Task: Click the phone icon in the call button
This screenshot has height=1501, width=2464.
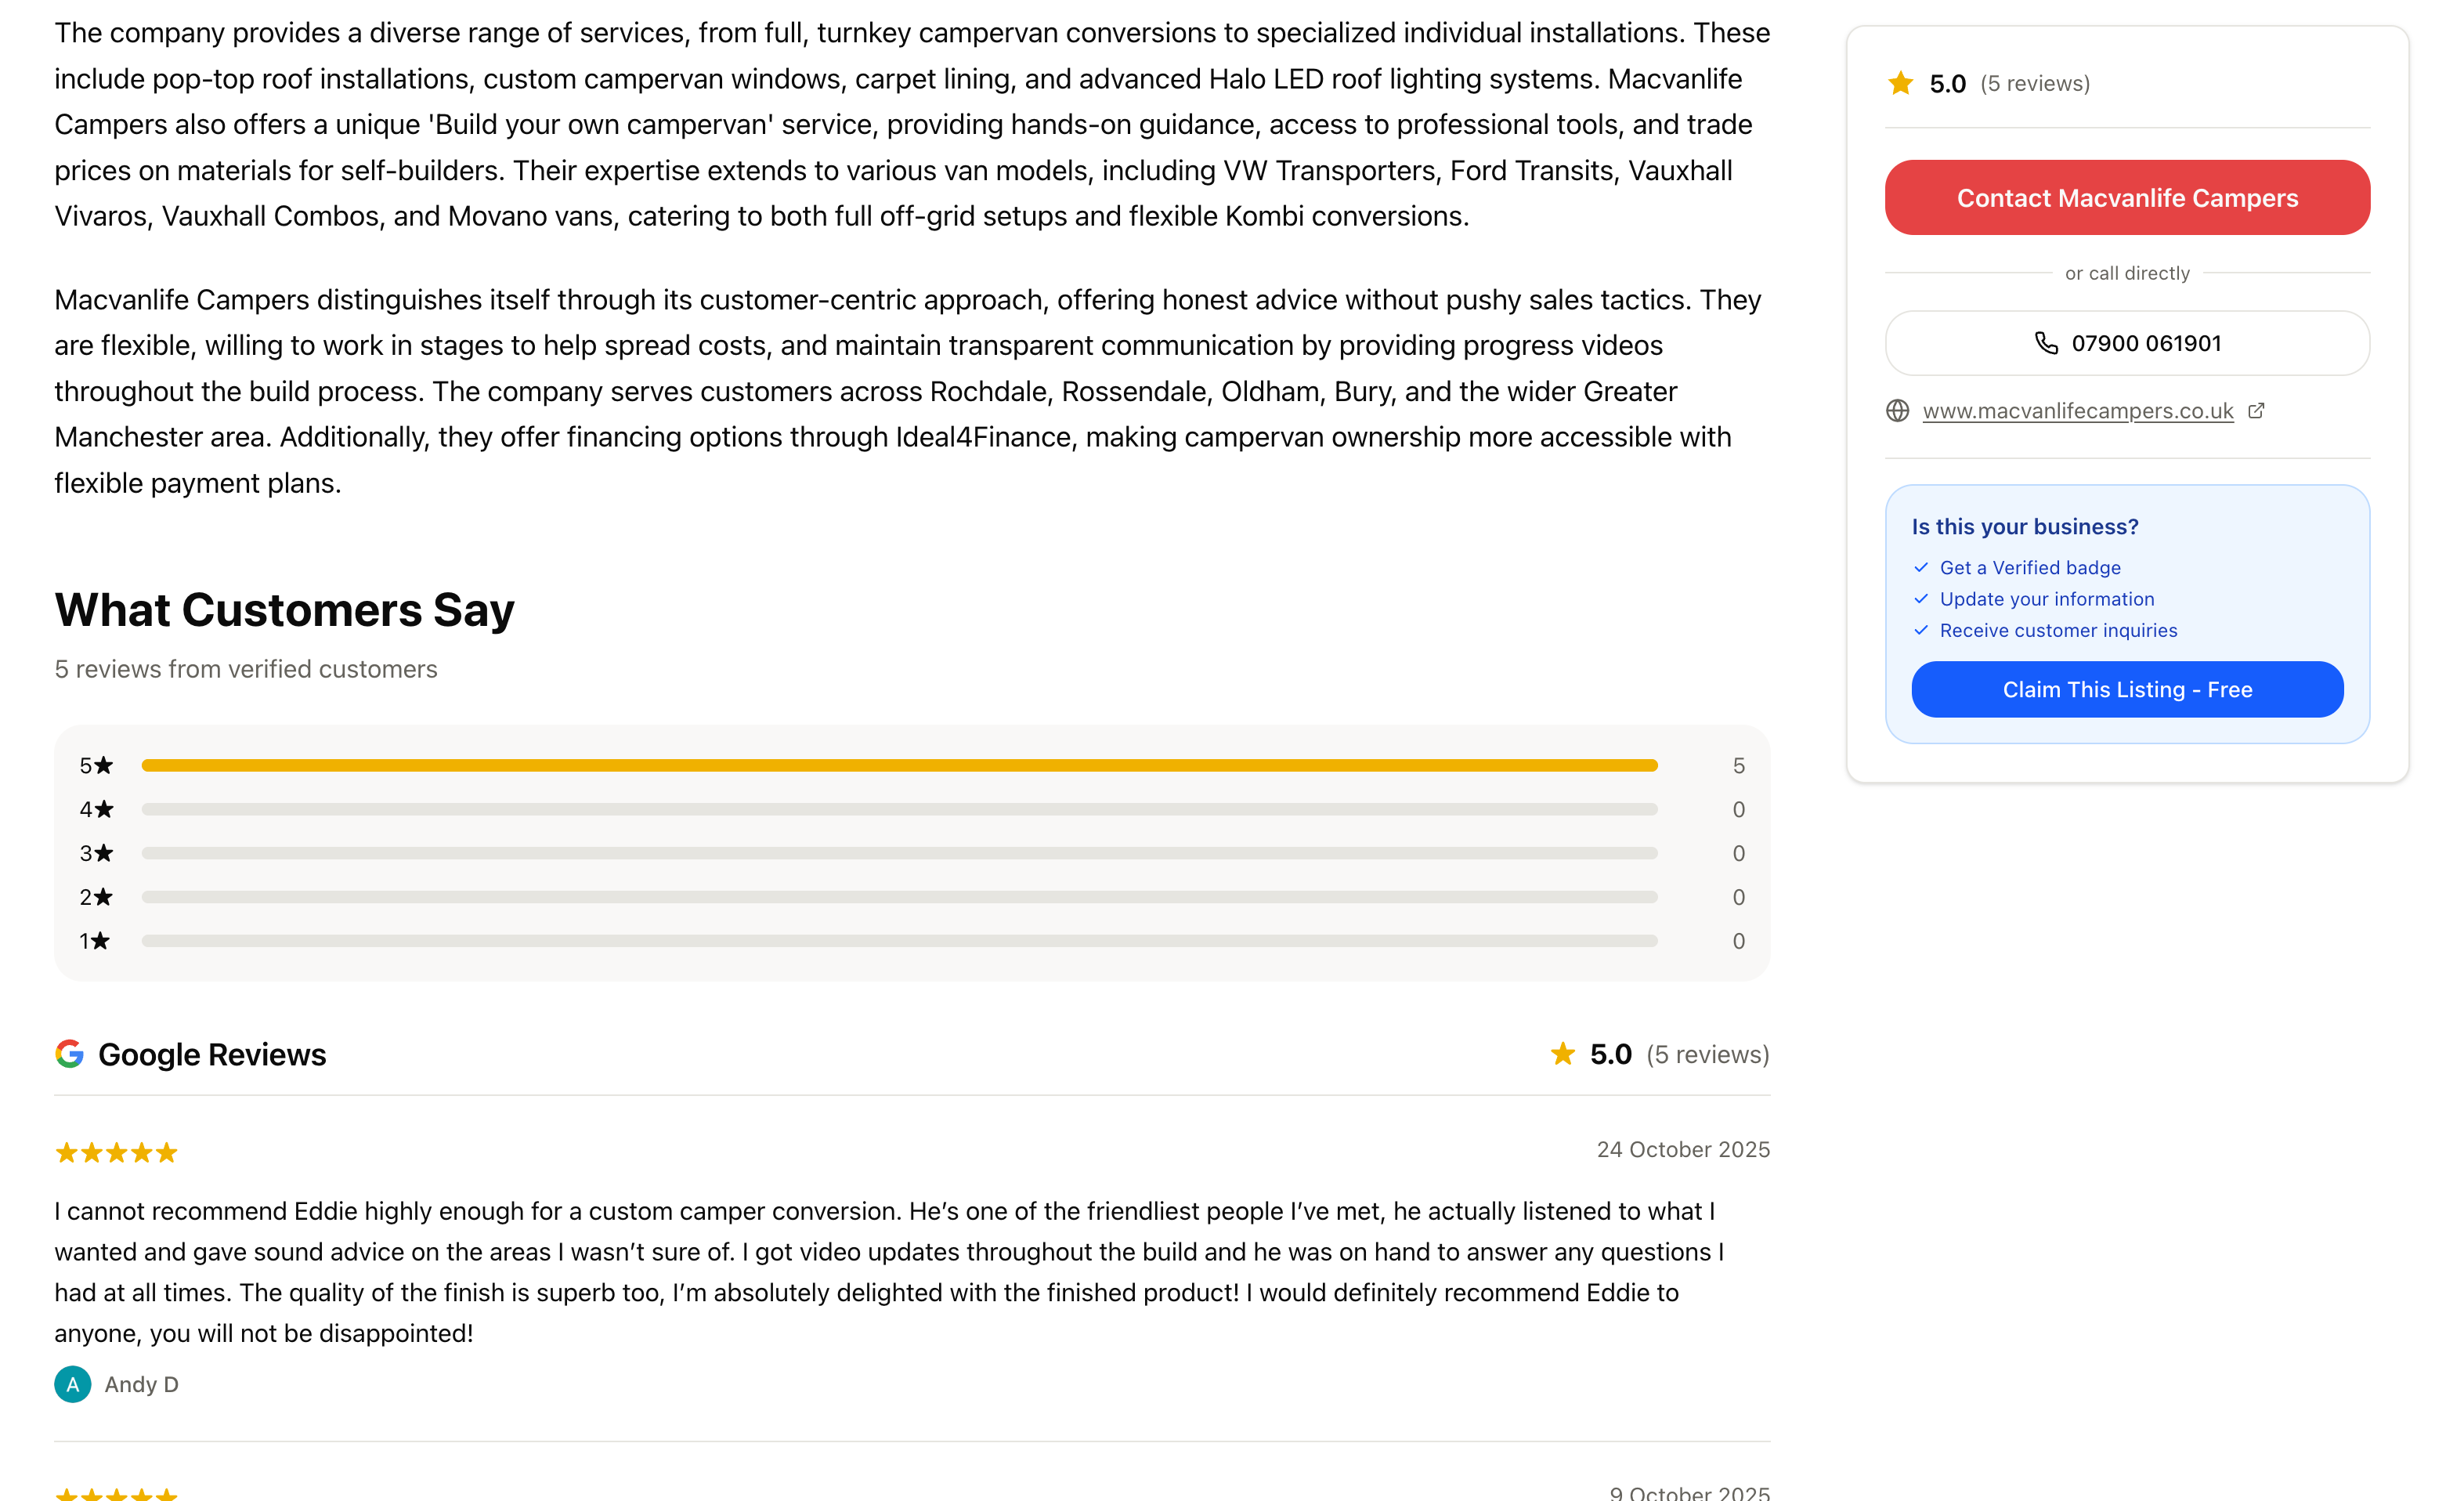Action: click(2046, 343)
